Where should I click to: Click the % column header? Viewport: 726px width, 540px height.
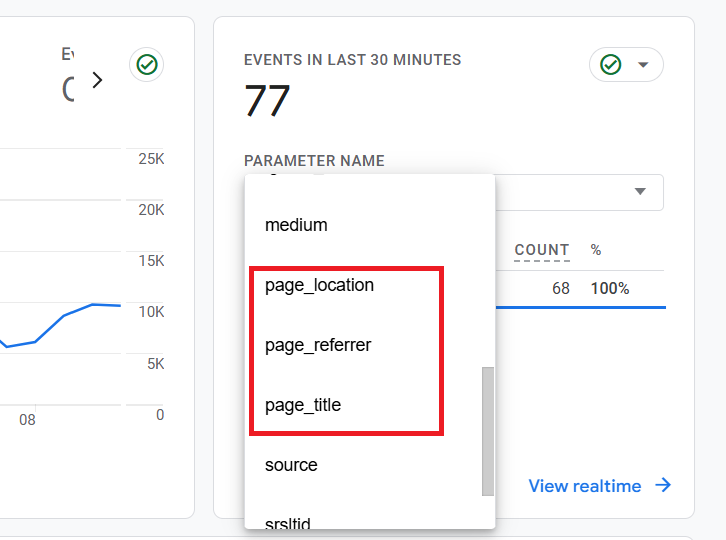click(x=596, y=250)
